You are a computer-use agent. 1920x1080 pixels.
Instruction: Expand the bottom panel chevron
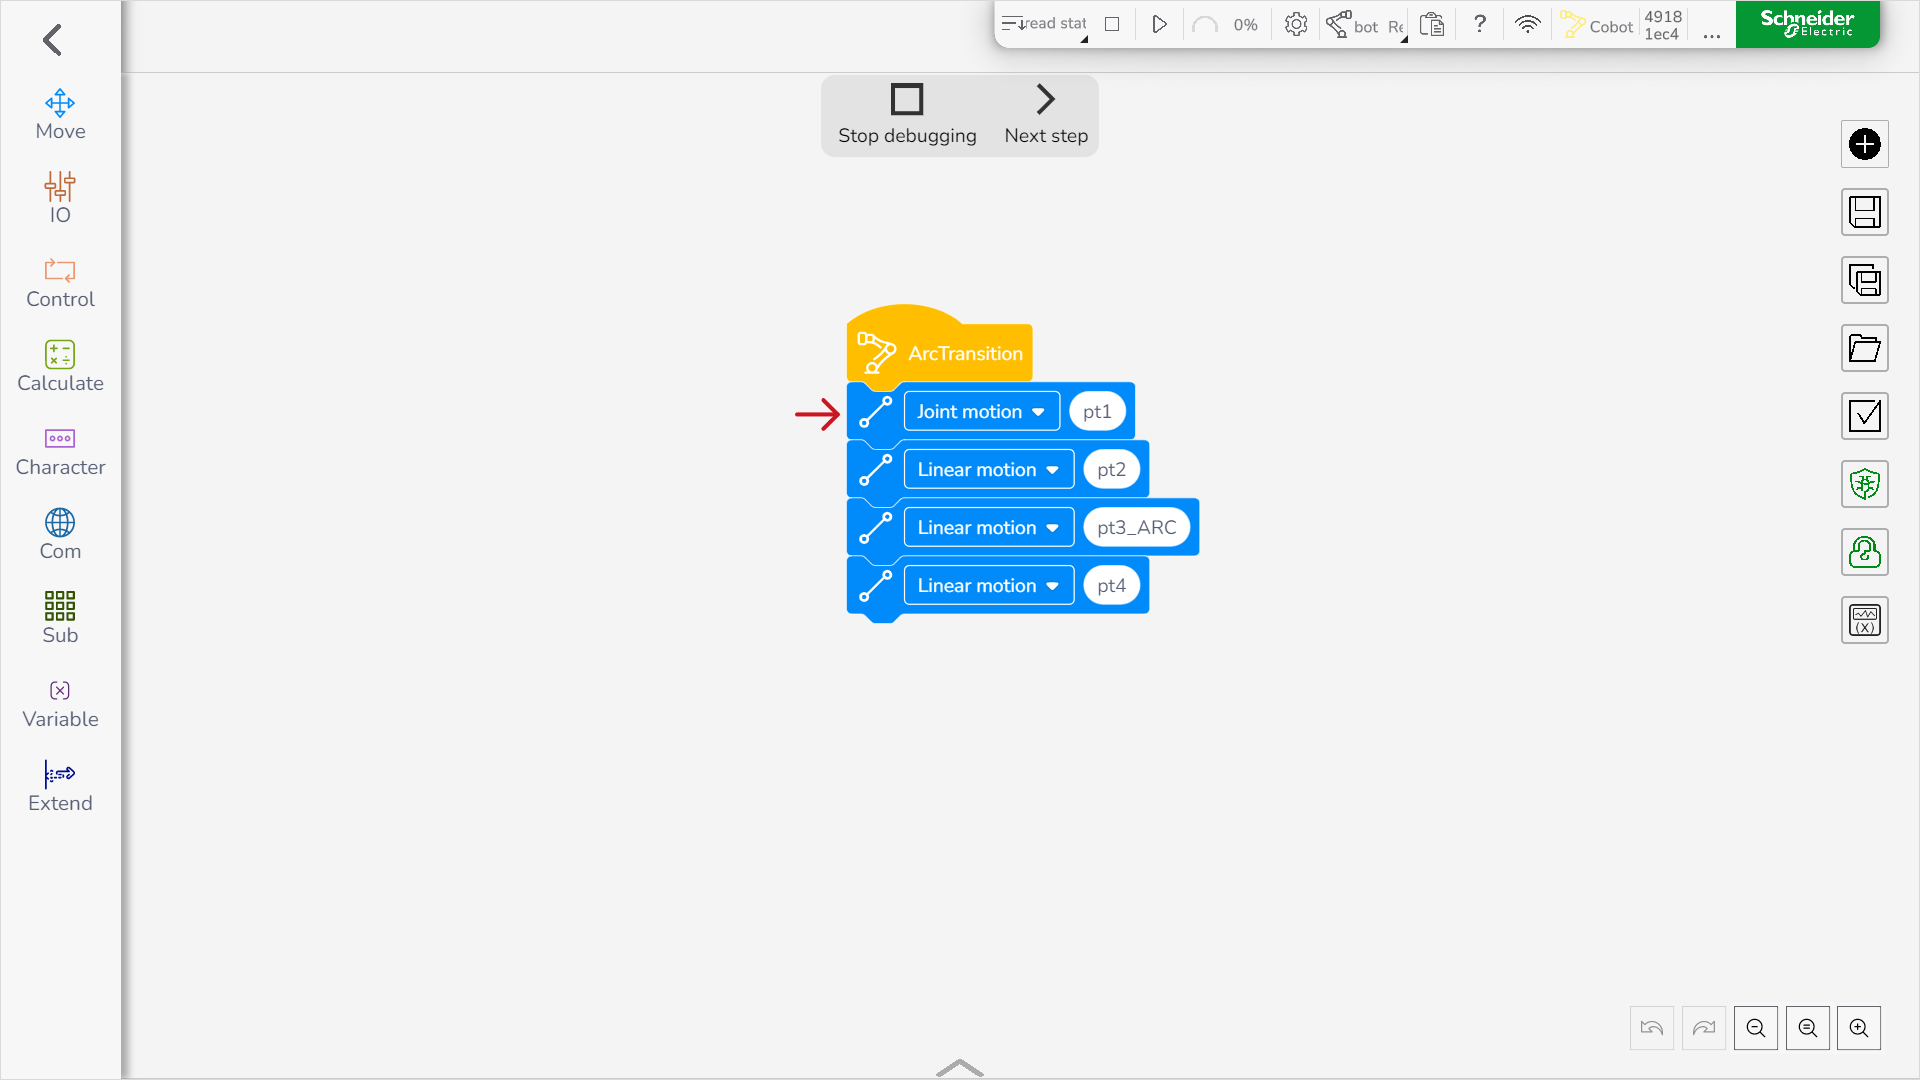960,1067
